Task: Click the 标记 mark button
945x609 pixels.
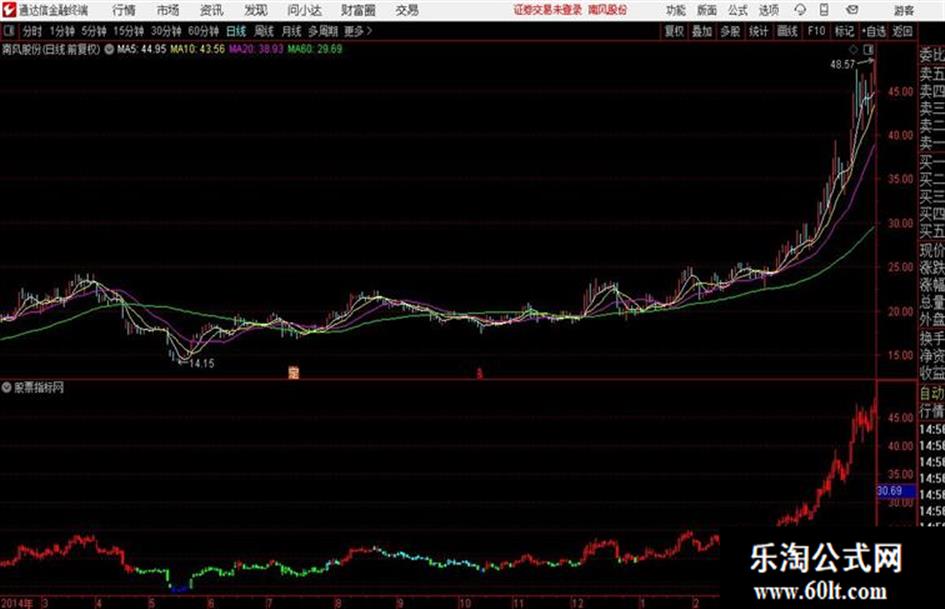Action: (x=844, y=31)
